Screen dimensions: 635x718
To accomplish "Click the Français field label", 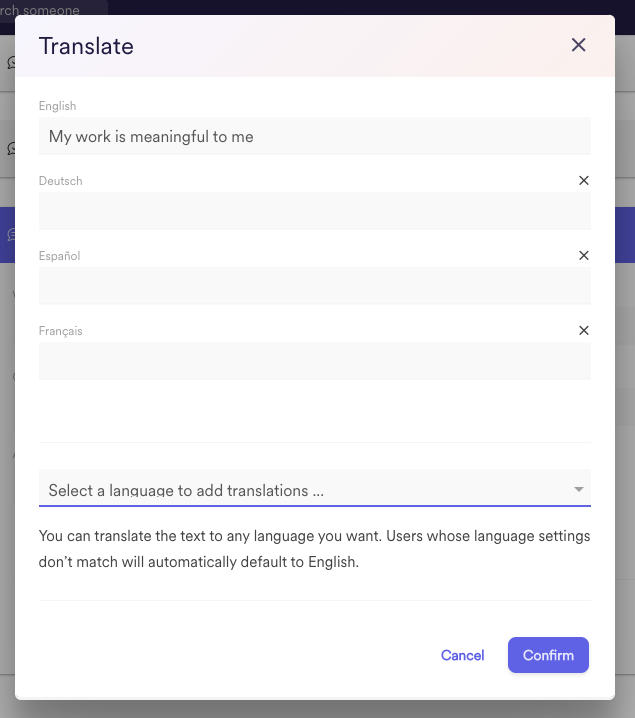I will tap(60, 331).
